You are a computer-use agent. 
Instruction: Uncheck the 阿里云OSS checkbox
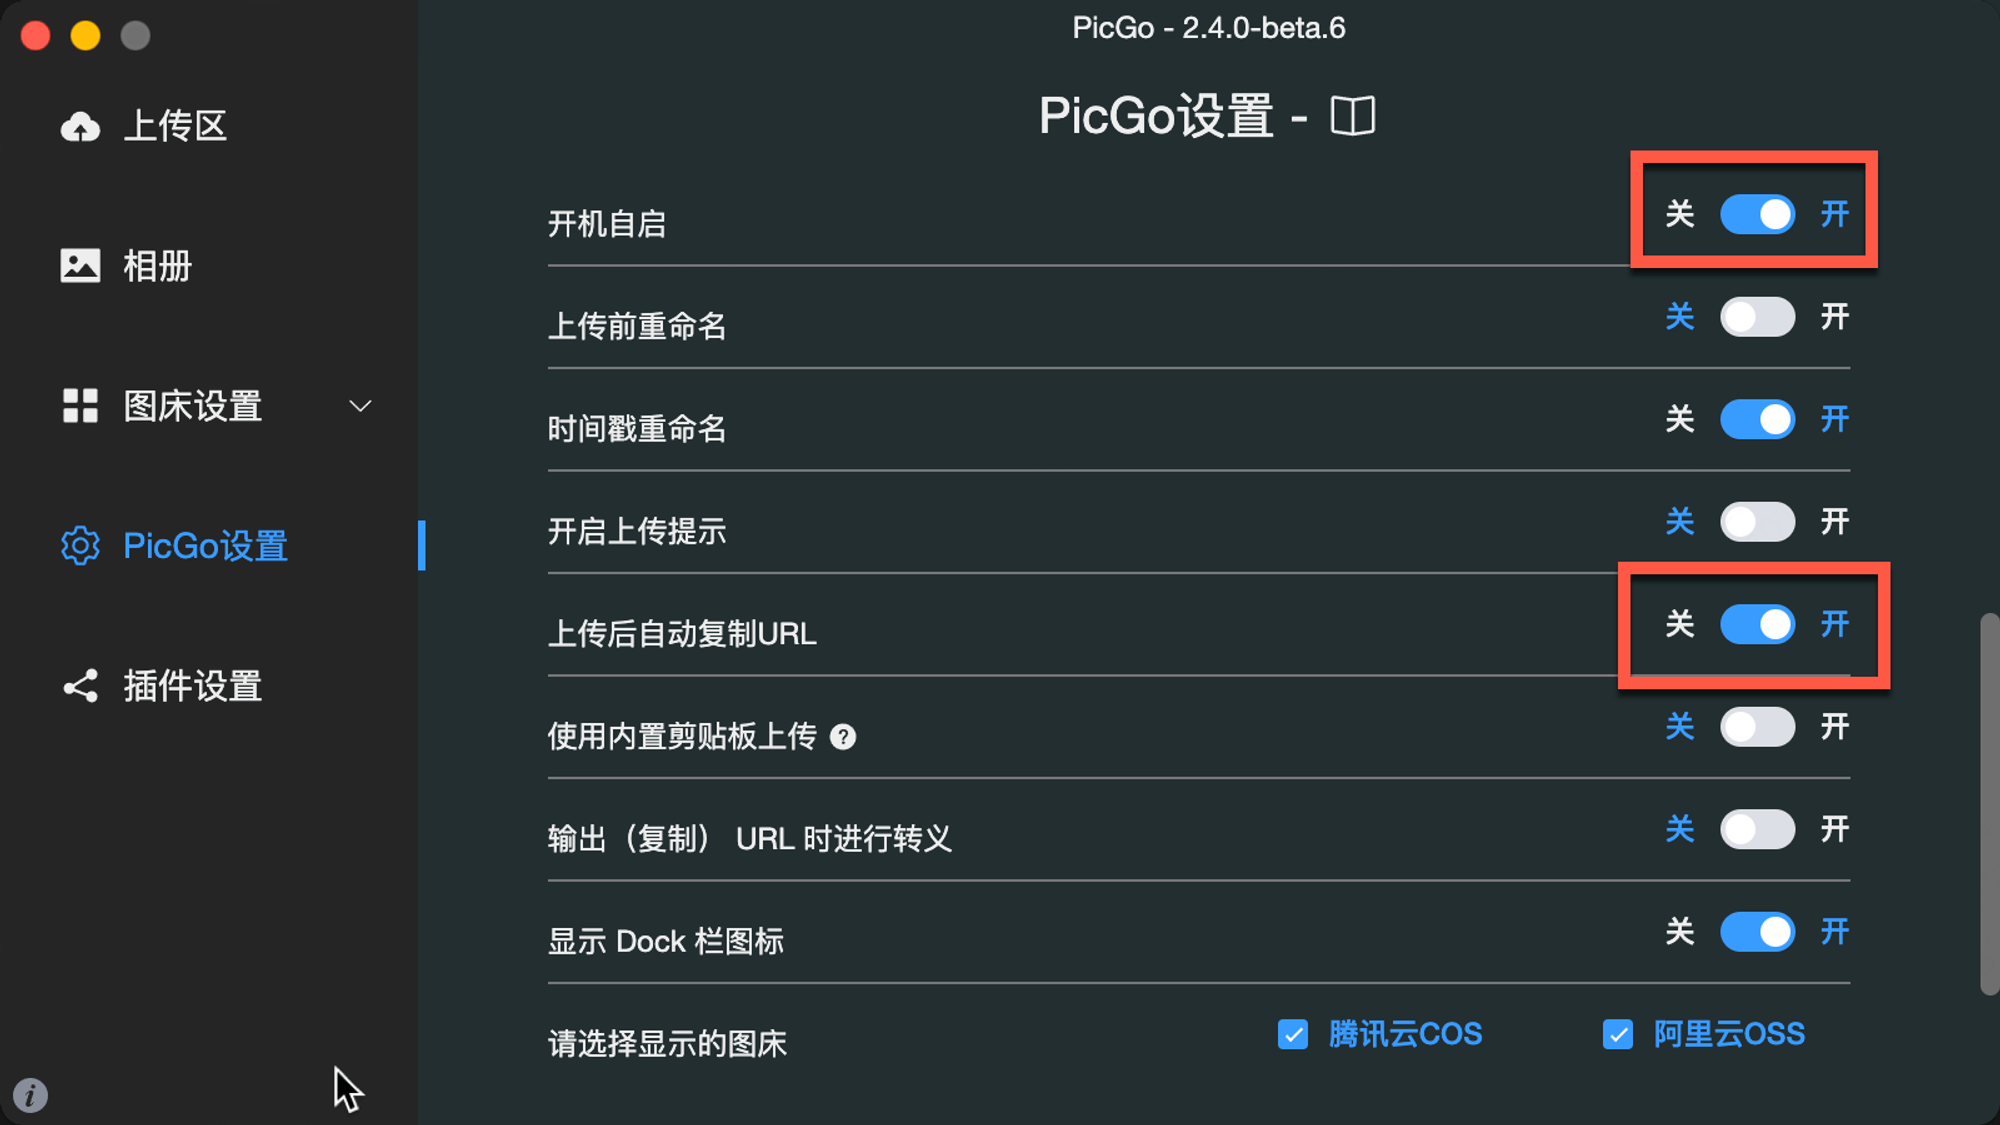1618,1034
